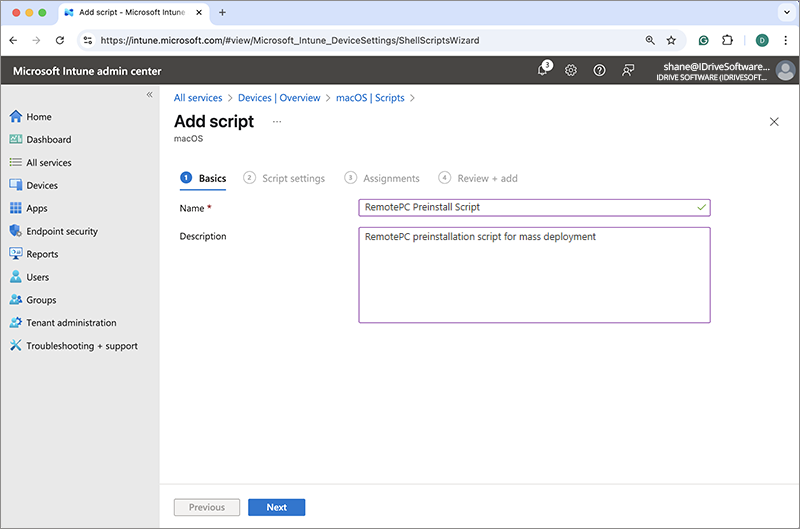
Task: Bookmark this page with the star icon
Action: coord(671,40)
